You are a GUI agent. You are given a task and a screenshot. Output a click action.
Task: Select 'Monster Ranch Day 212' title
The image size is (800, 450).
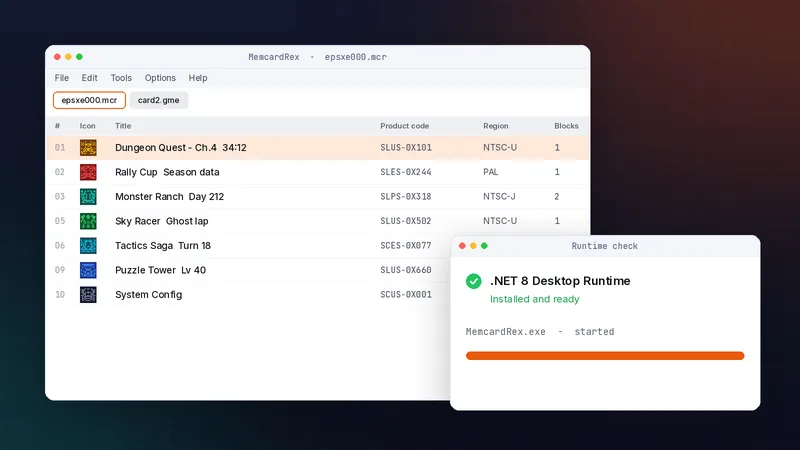169,197
